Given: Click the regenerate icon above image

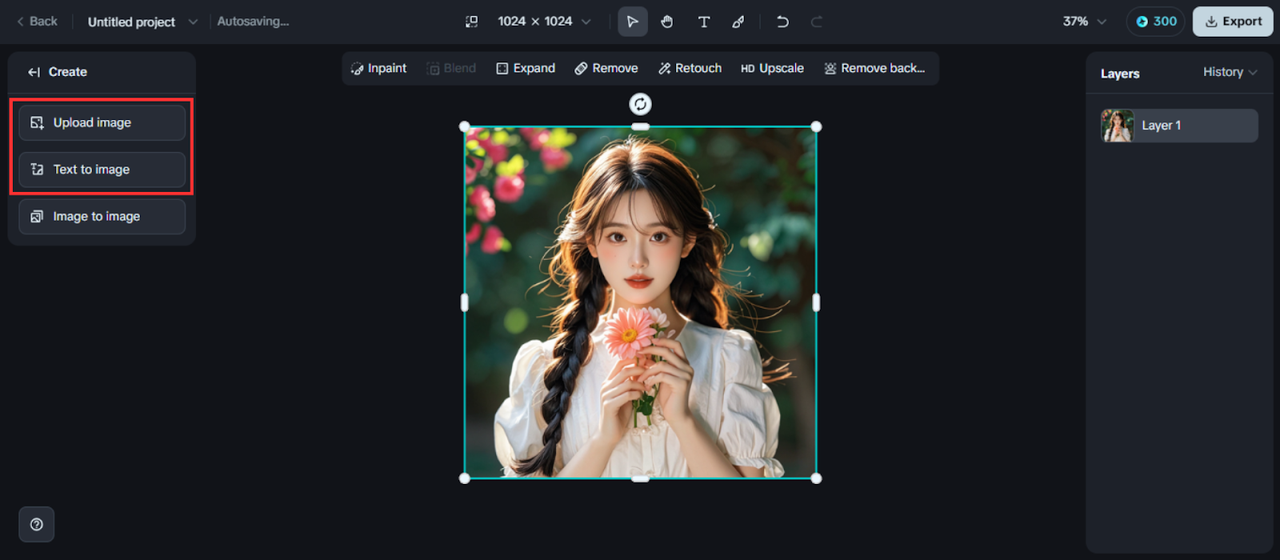Looking at the screenshot, I should 640,104.
